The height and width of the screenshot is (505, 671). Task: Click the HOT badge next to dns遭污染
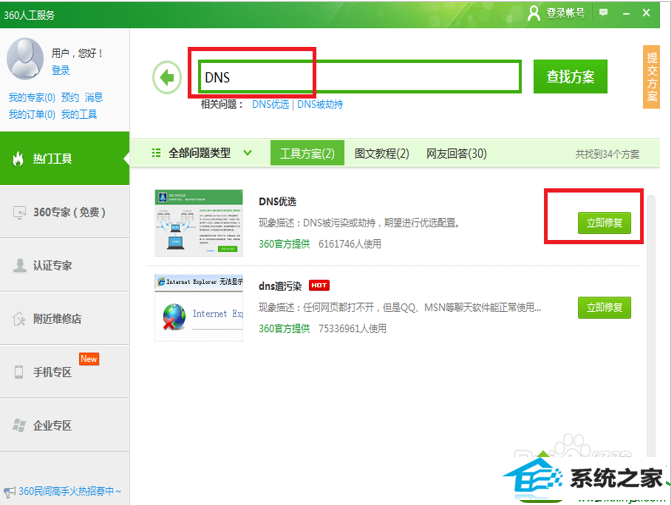click(x=319, y=285)
